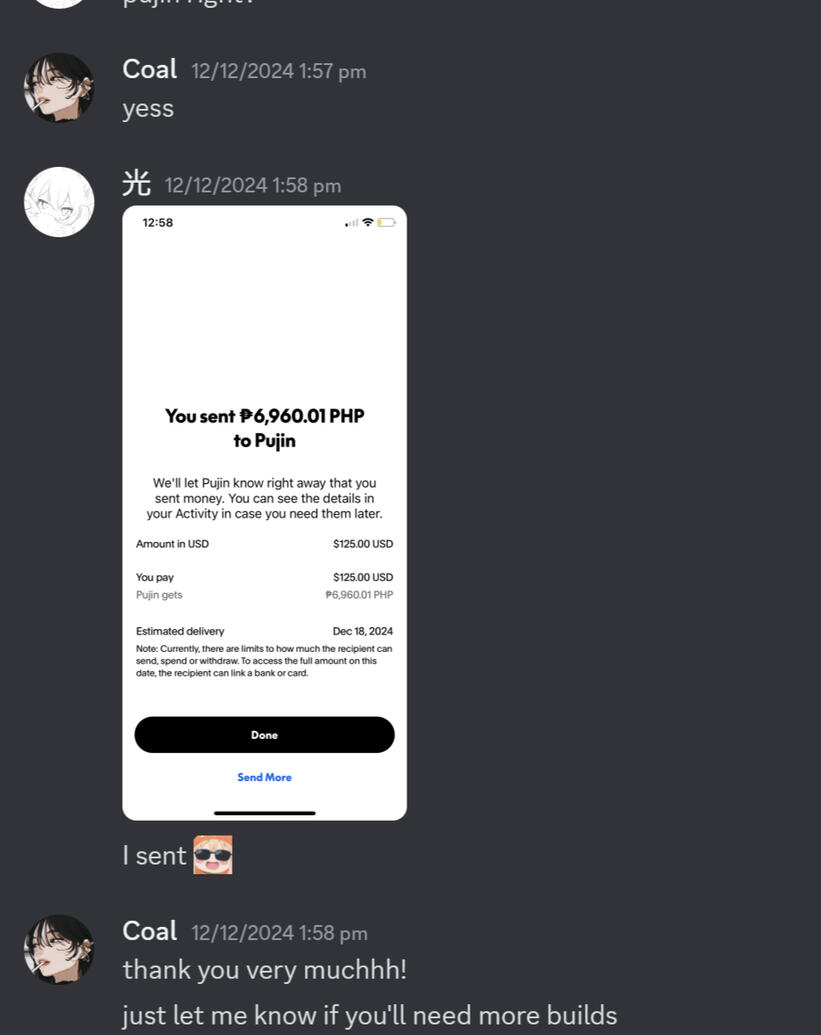
Task: Click the Coal username above 'yess'
Action: 150,69
